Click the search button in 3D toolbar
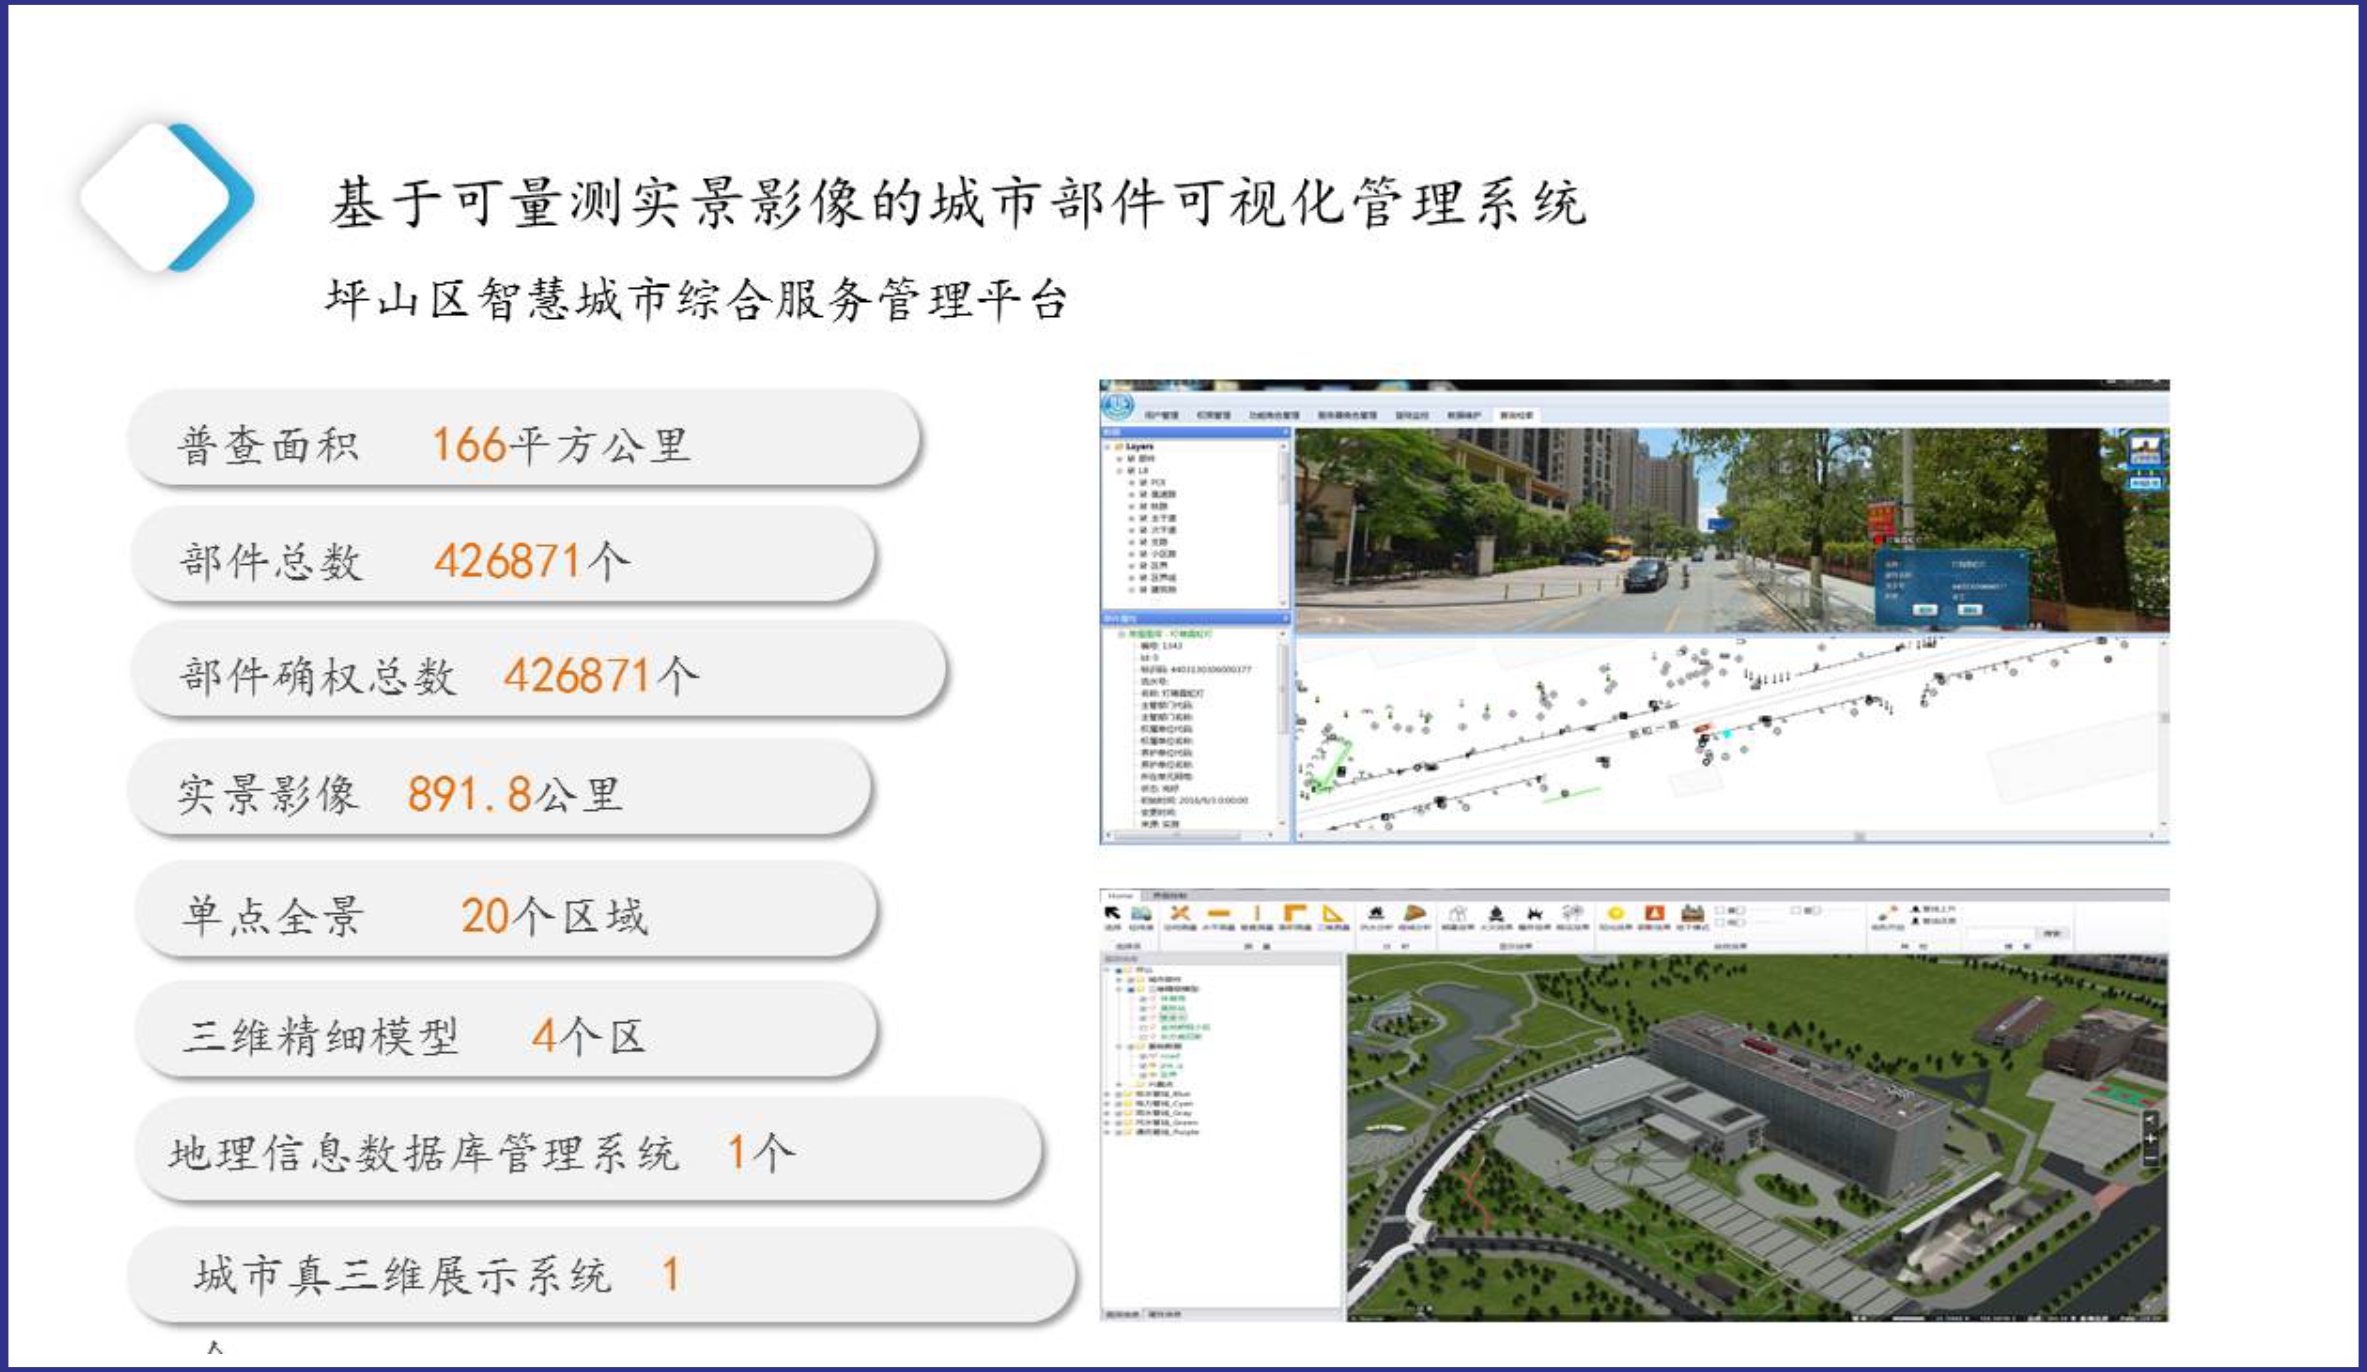The image size is (2367, 1372). (x=2052, y=933)
